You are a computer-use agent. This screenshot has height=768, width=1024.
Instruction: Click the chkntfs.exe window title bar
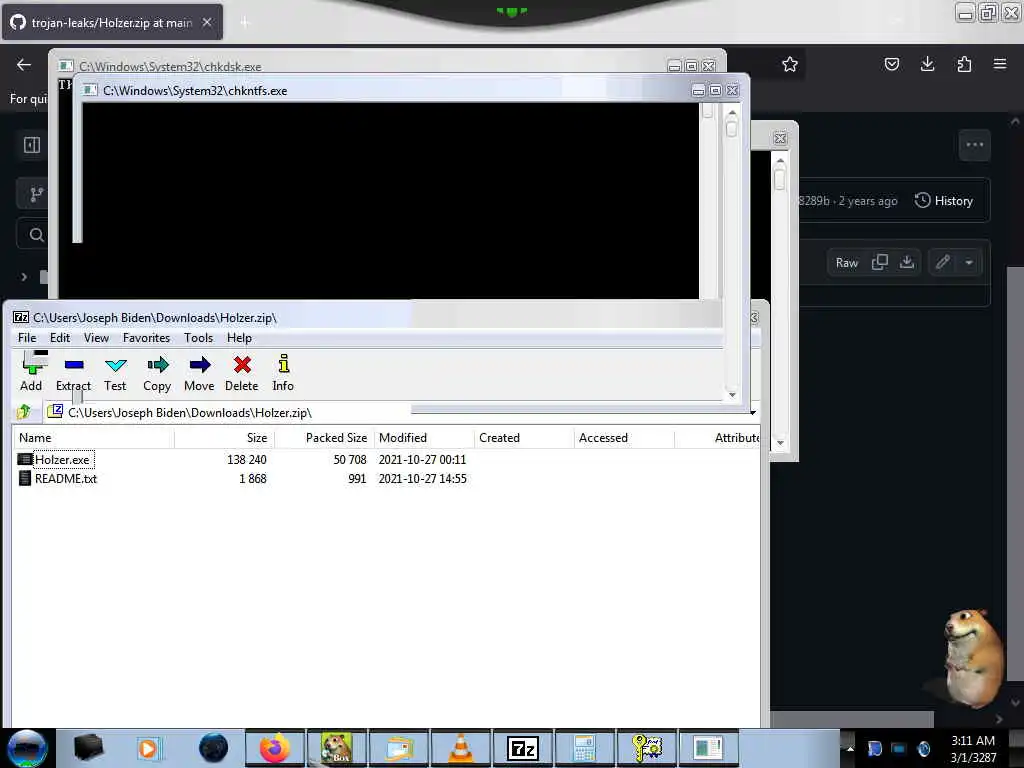coord(385,90)
